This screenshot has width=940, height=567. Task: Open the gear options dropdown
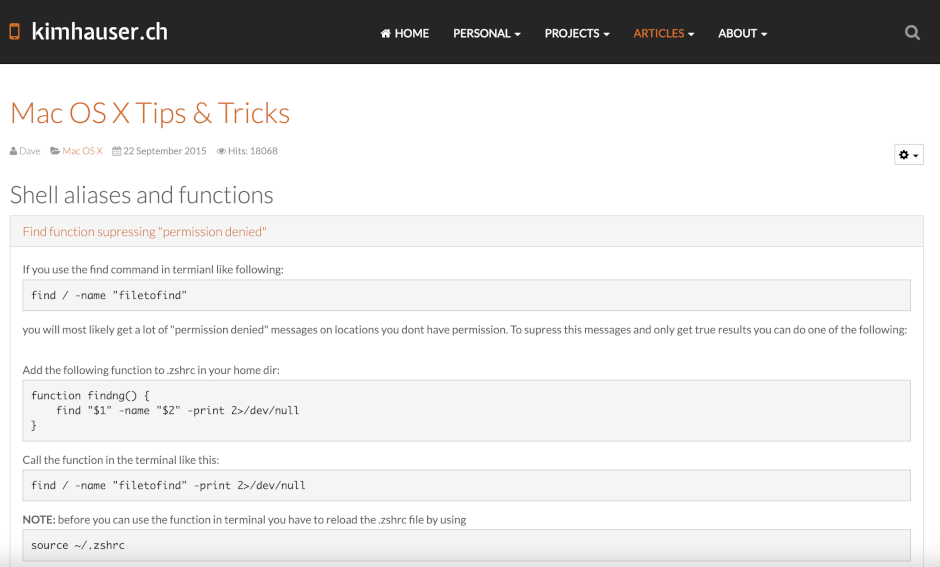(x=908, y=155)
